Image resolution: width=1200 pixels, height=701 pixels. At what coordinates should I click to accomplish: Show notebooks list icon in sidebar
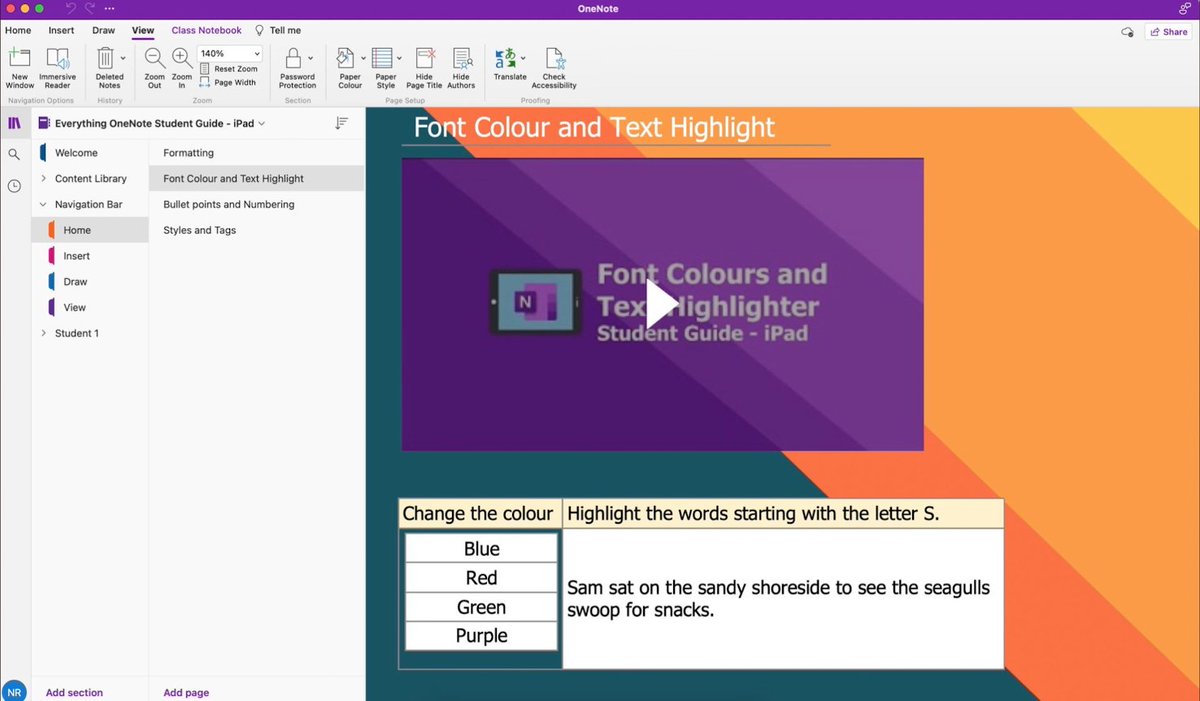pos(14,123)
